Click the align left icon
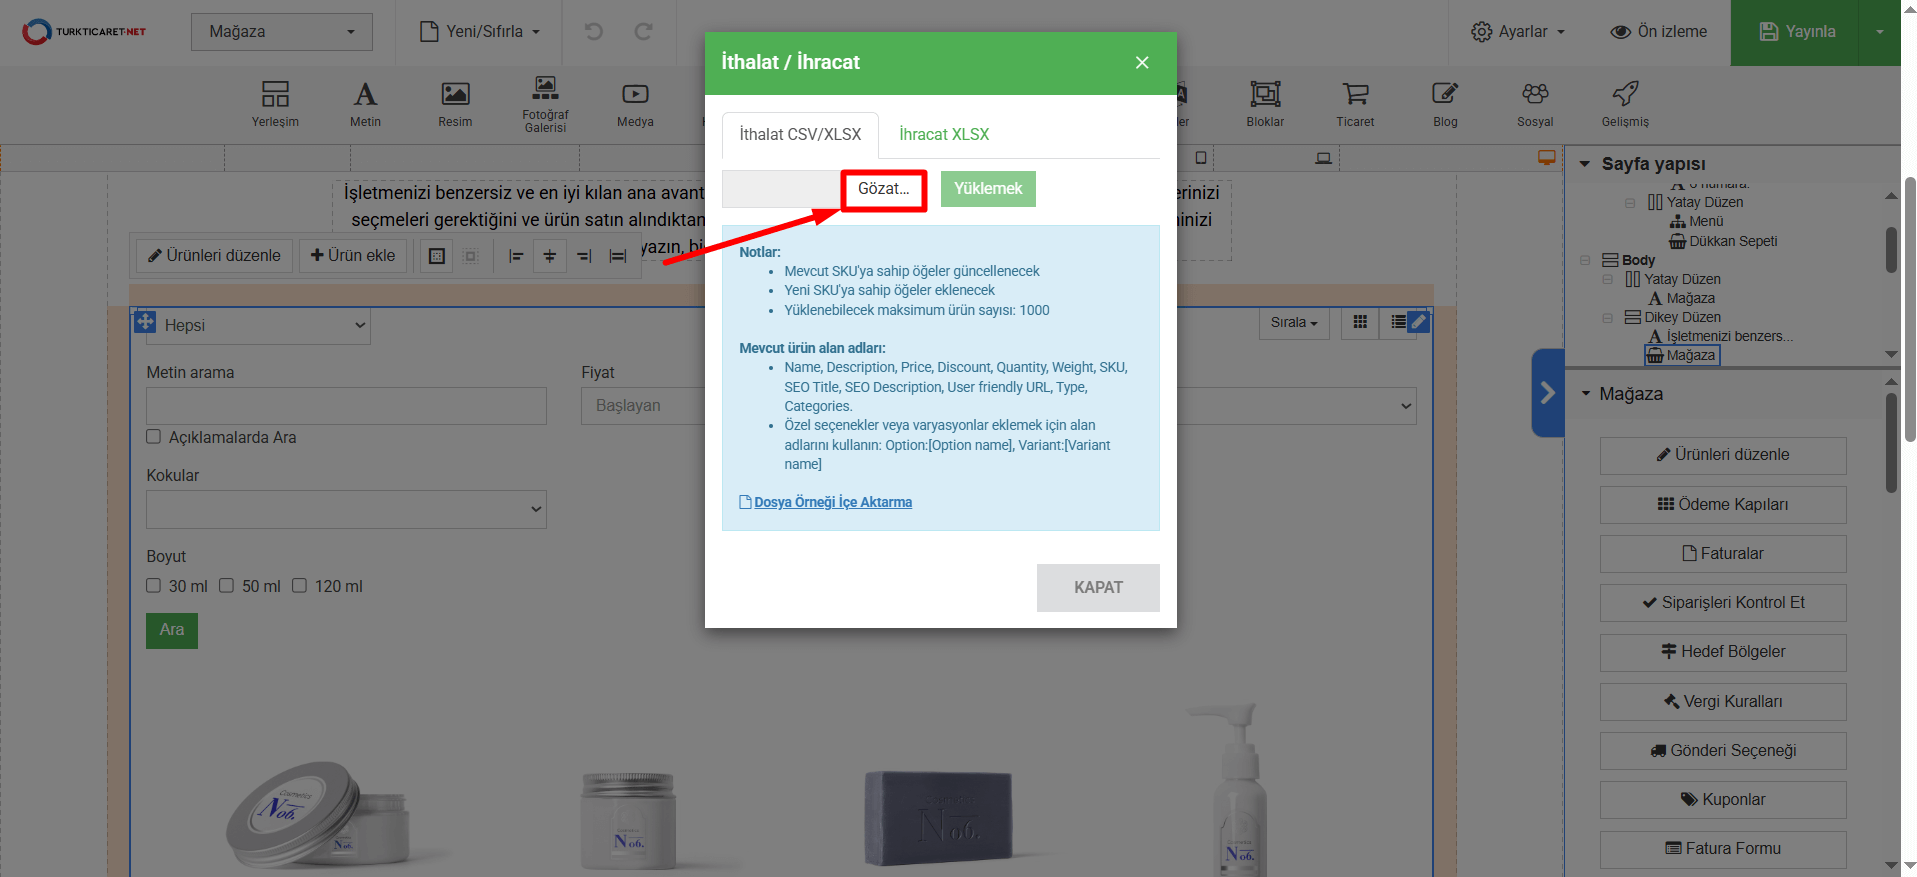The width and height of the screenshot is (1917, 877). pos(516,256)
